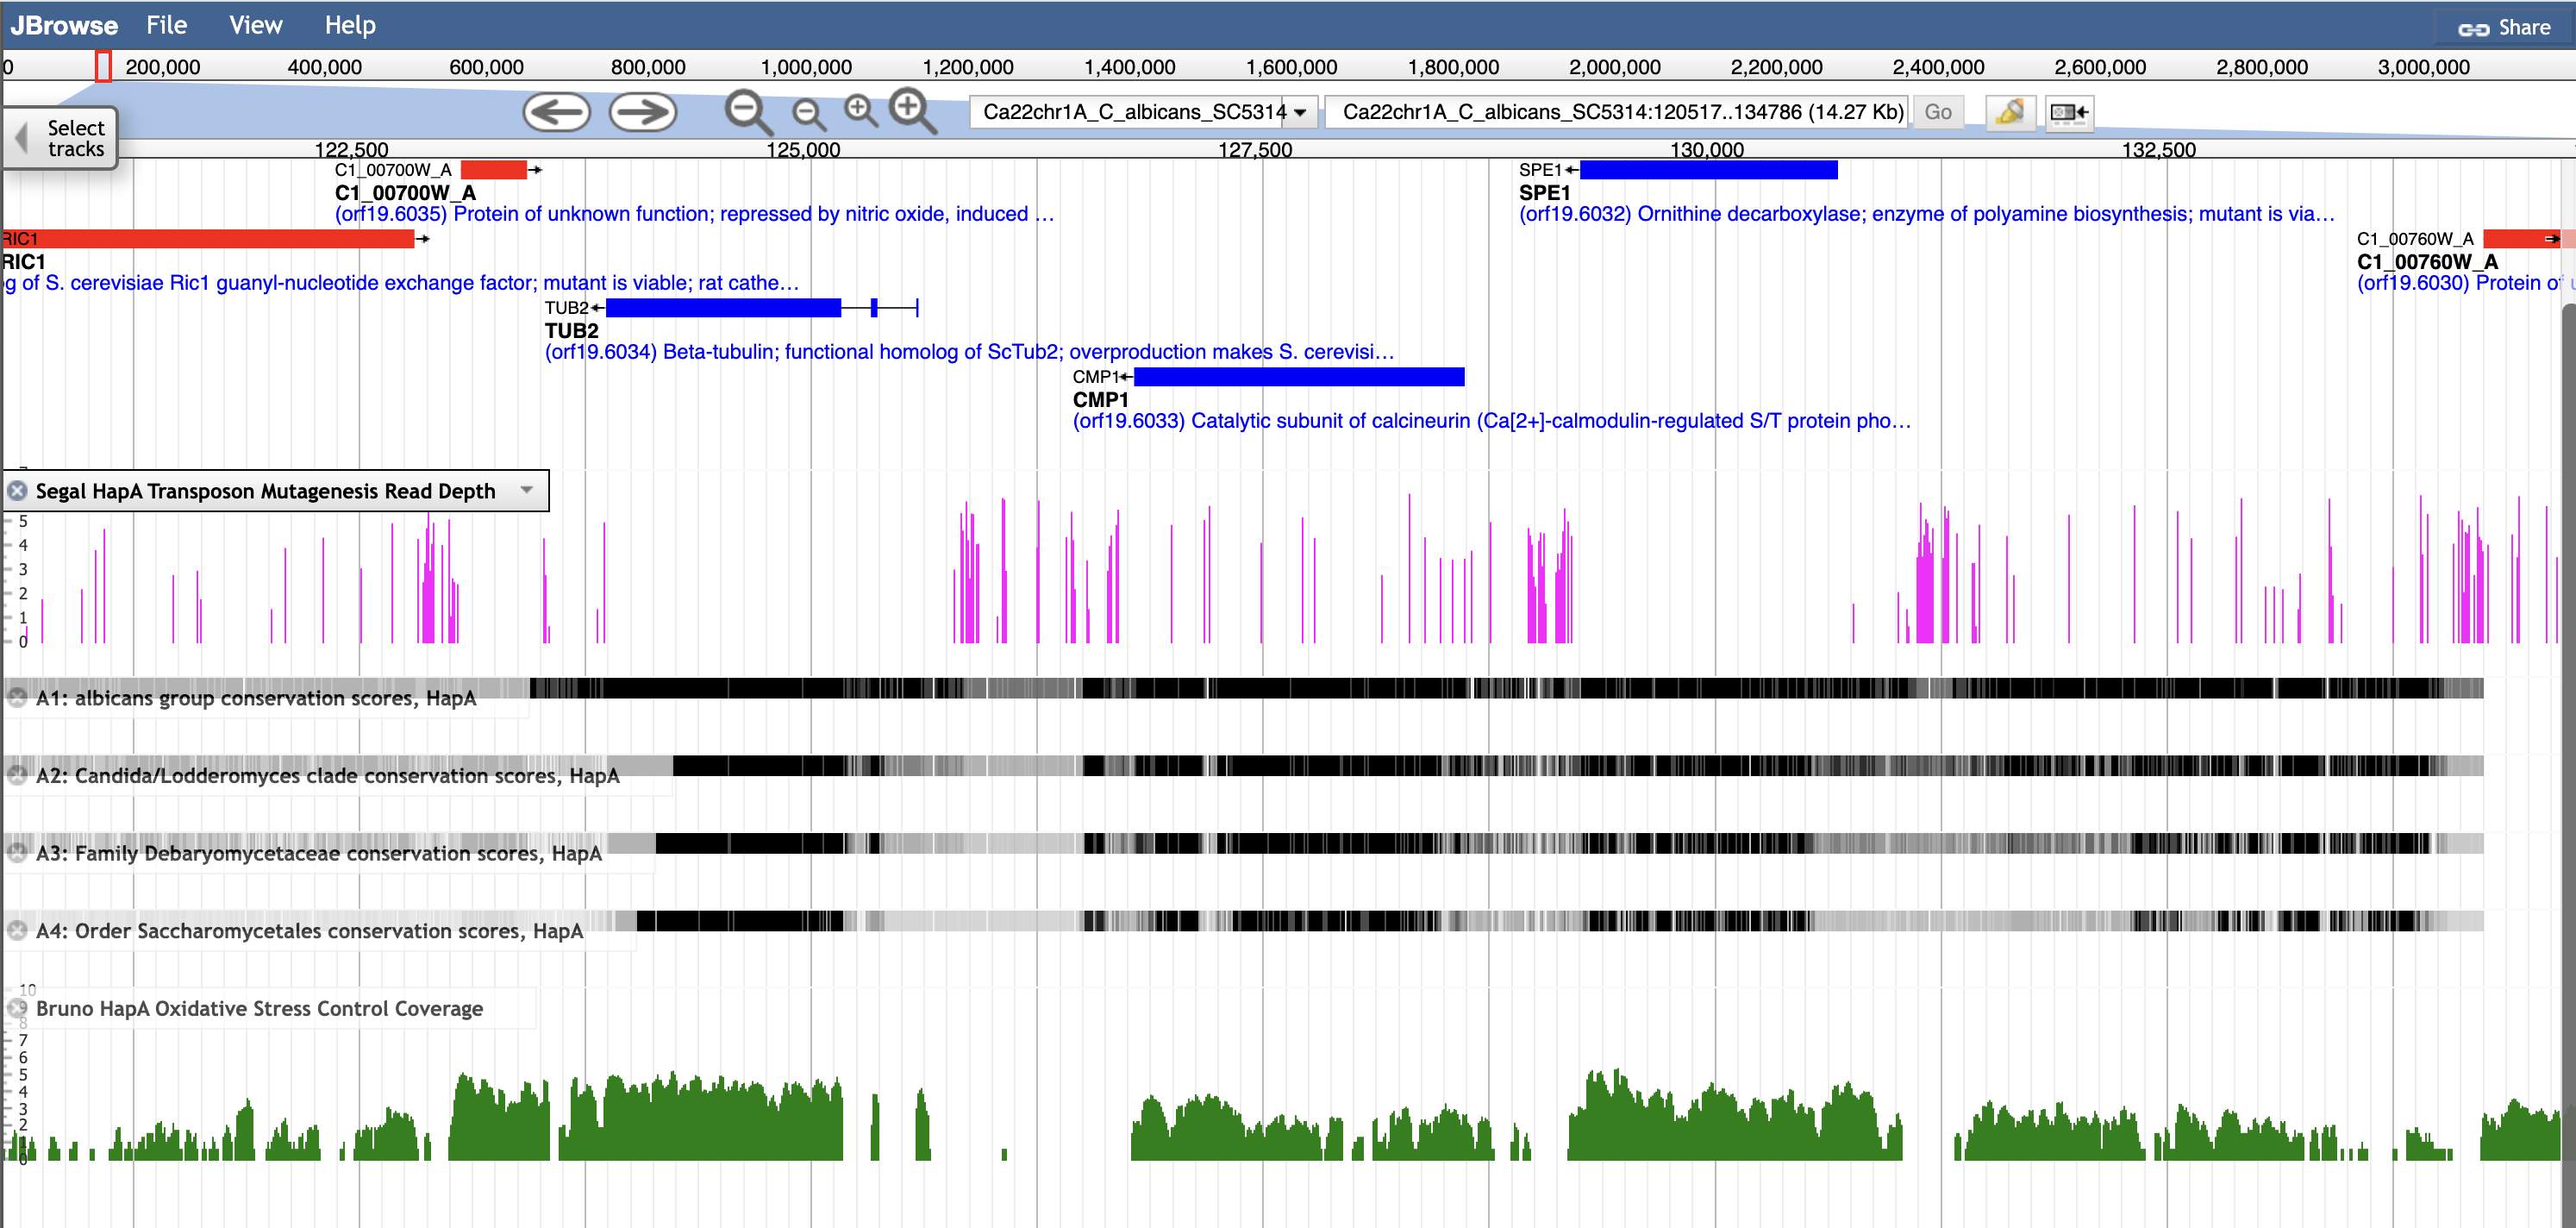Close the Segal HapA Transposon track

17,491
